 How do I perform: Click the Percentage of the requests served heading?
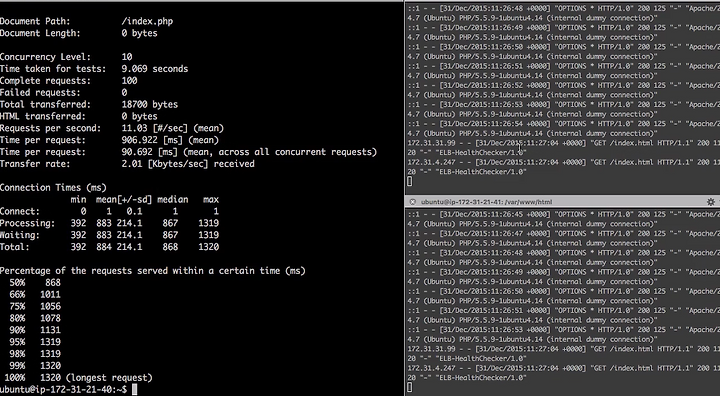152,271
